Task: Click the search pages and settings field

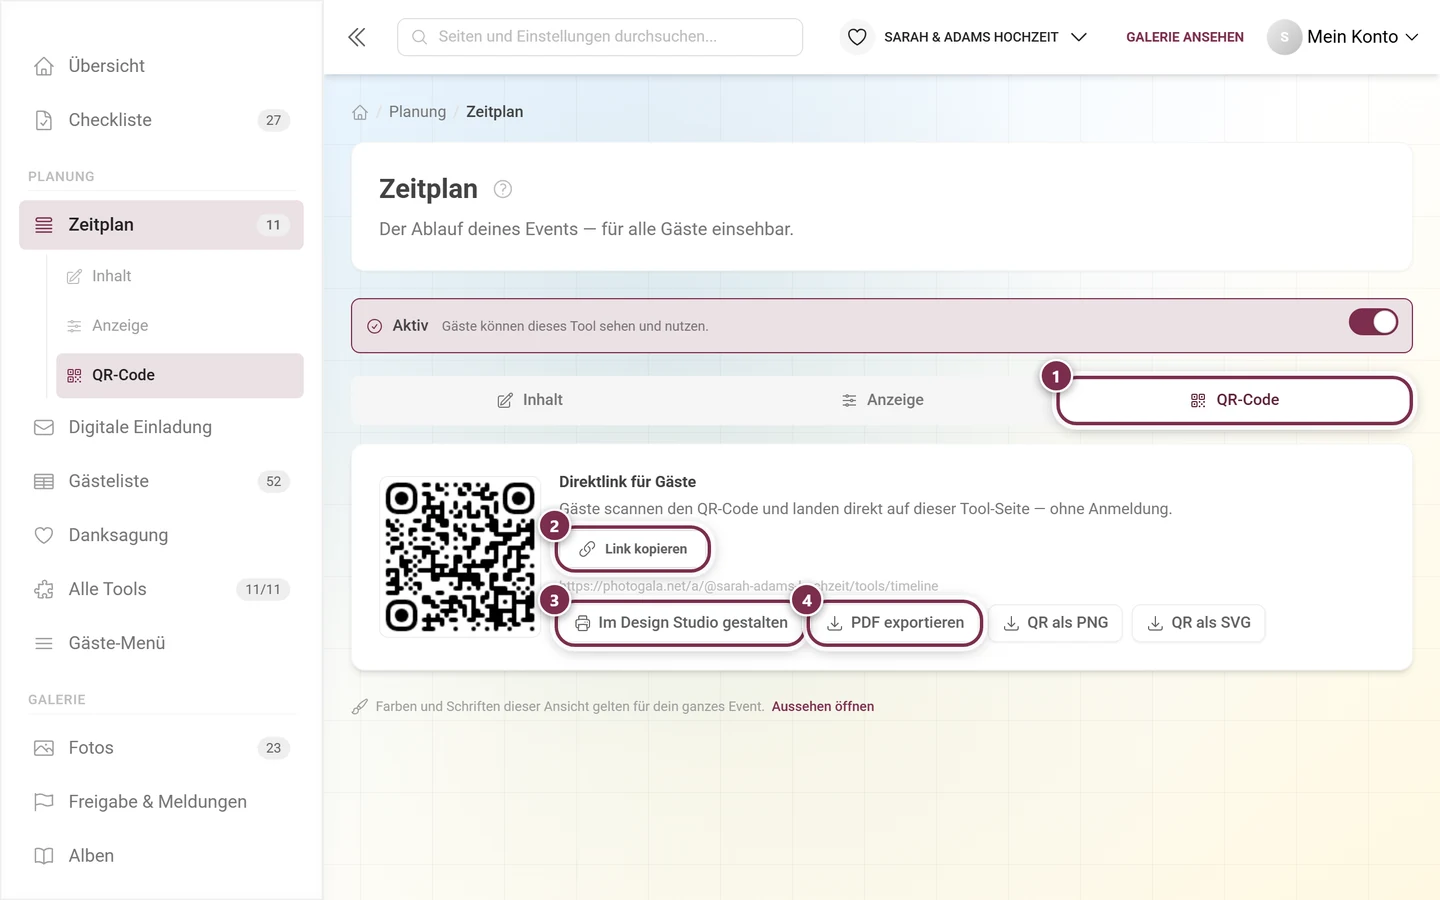Action: 600,37
